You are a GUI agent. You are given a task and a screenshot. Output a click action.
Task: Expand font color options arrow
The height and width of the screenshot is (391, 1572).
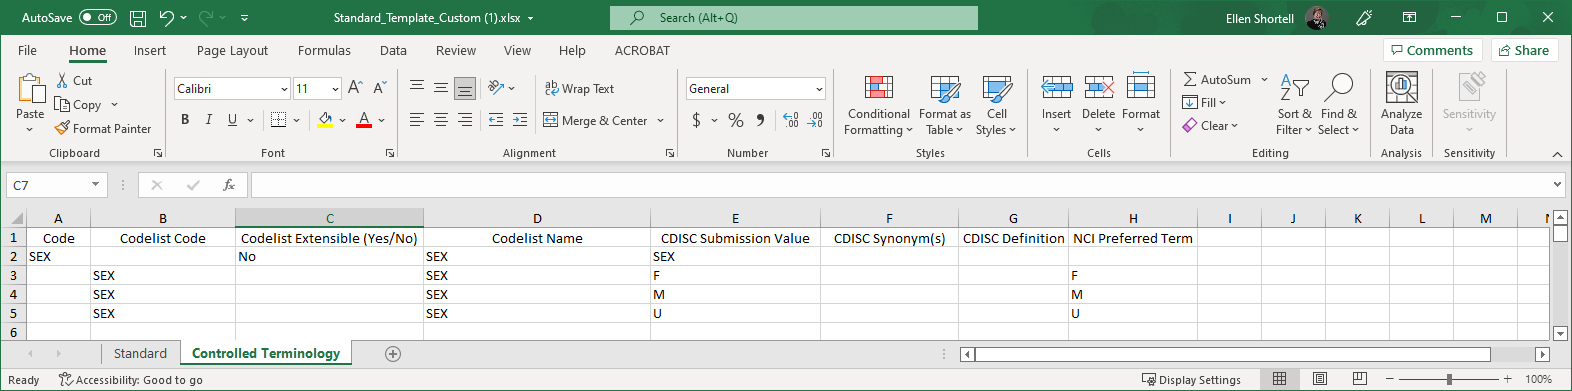coord(381,120)
